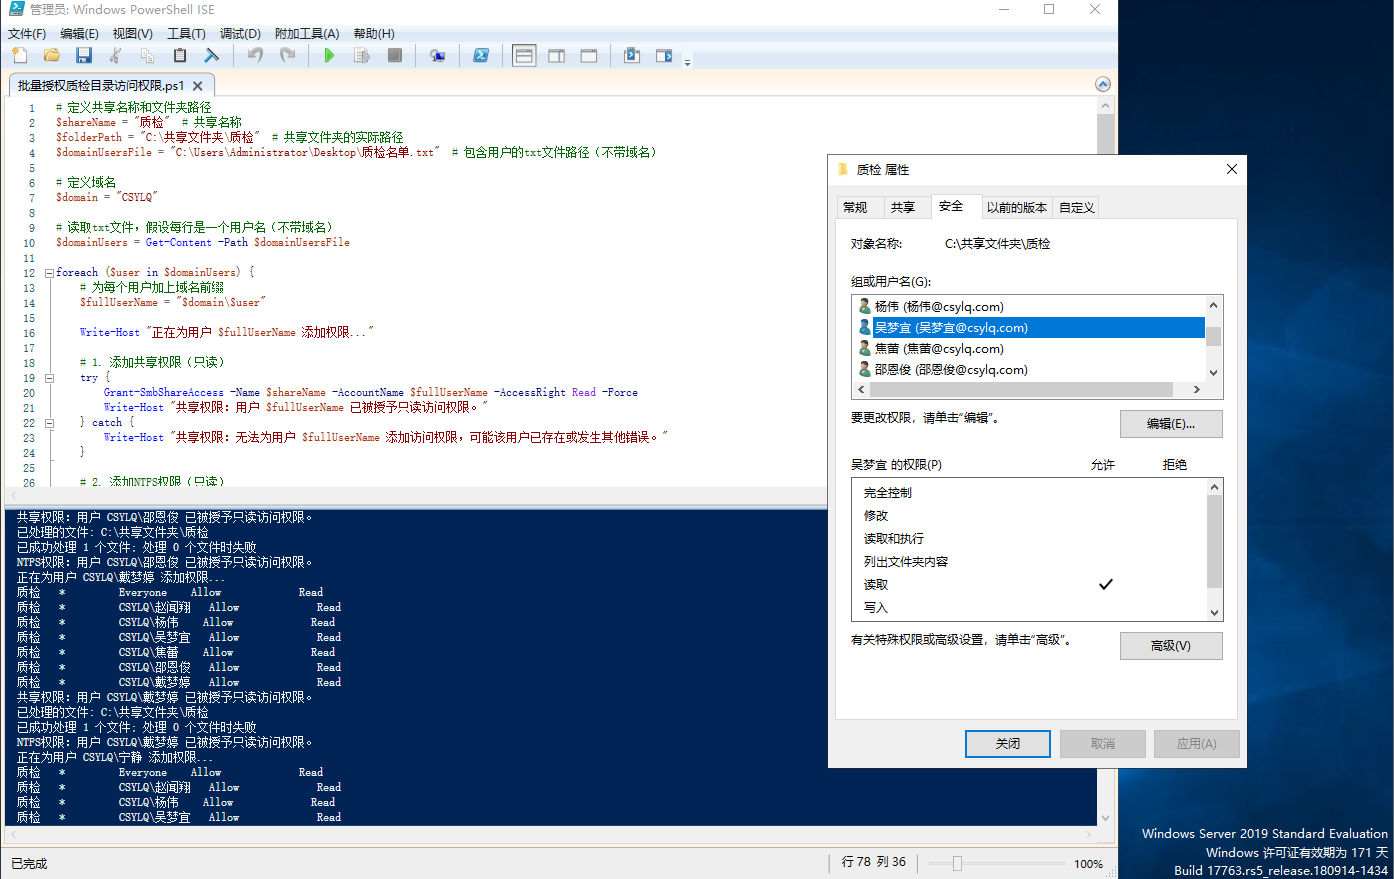Collapse the try block on line 19
The image size is (1394, 879).
49,378
